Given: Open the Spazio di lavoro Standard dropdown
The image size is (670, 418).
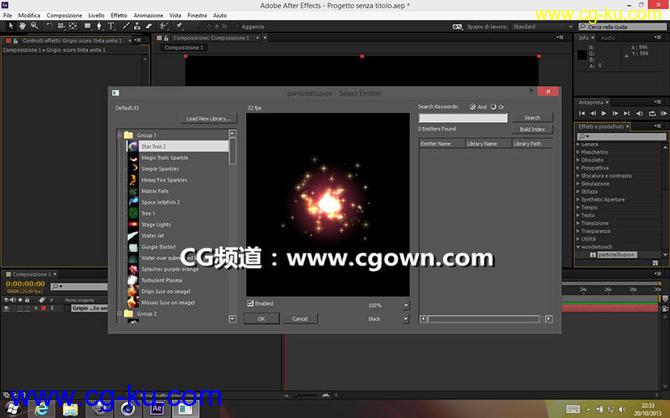Looking at the screenshot, I should click(x=543, y=26).
